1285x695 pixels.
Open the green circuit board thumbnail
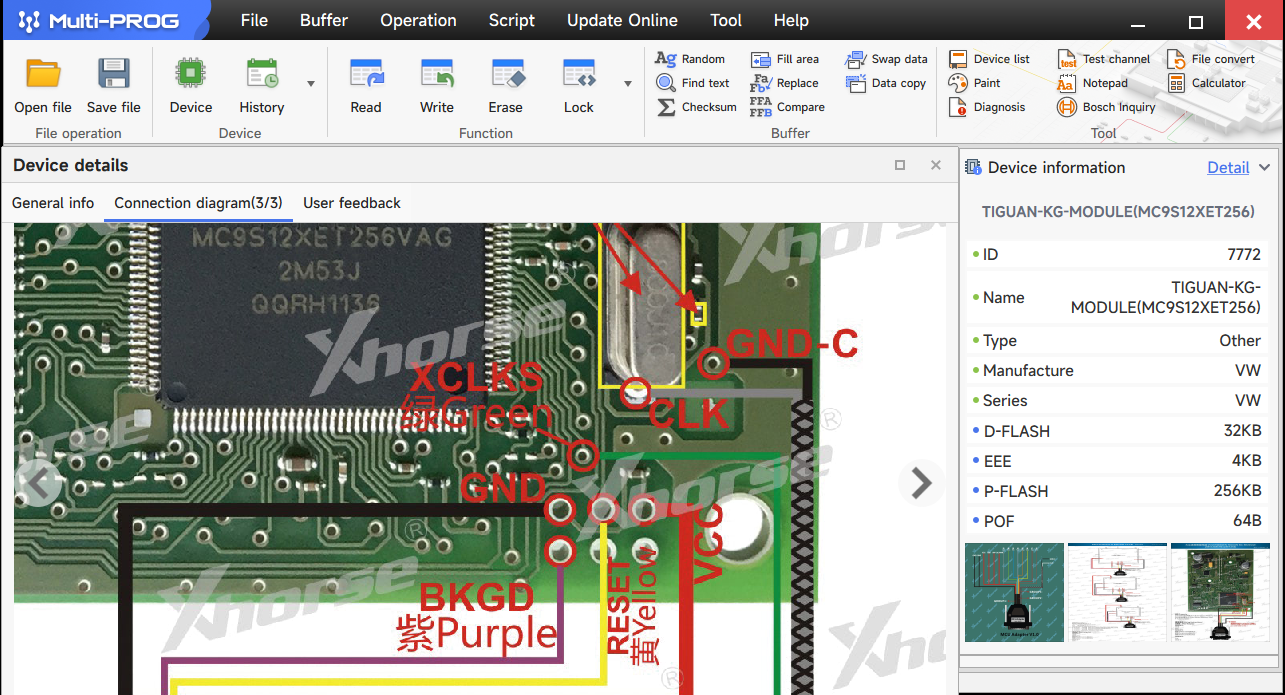pos(1220,592)
